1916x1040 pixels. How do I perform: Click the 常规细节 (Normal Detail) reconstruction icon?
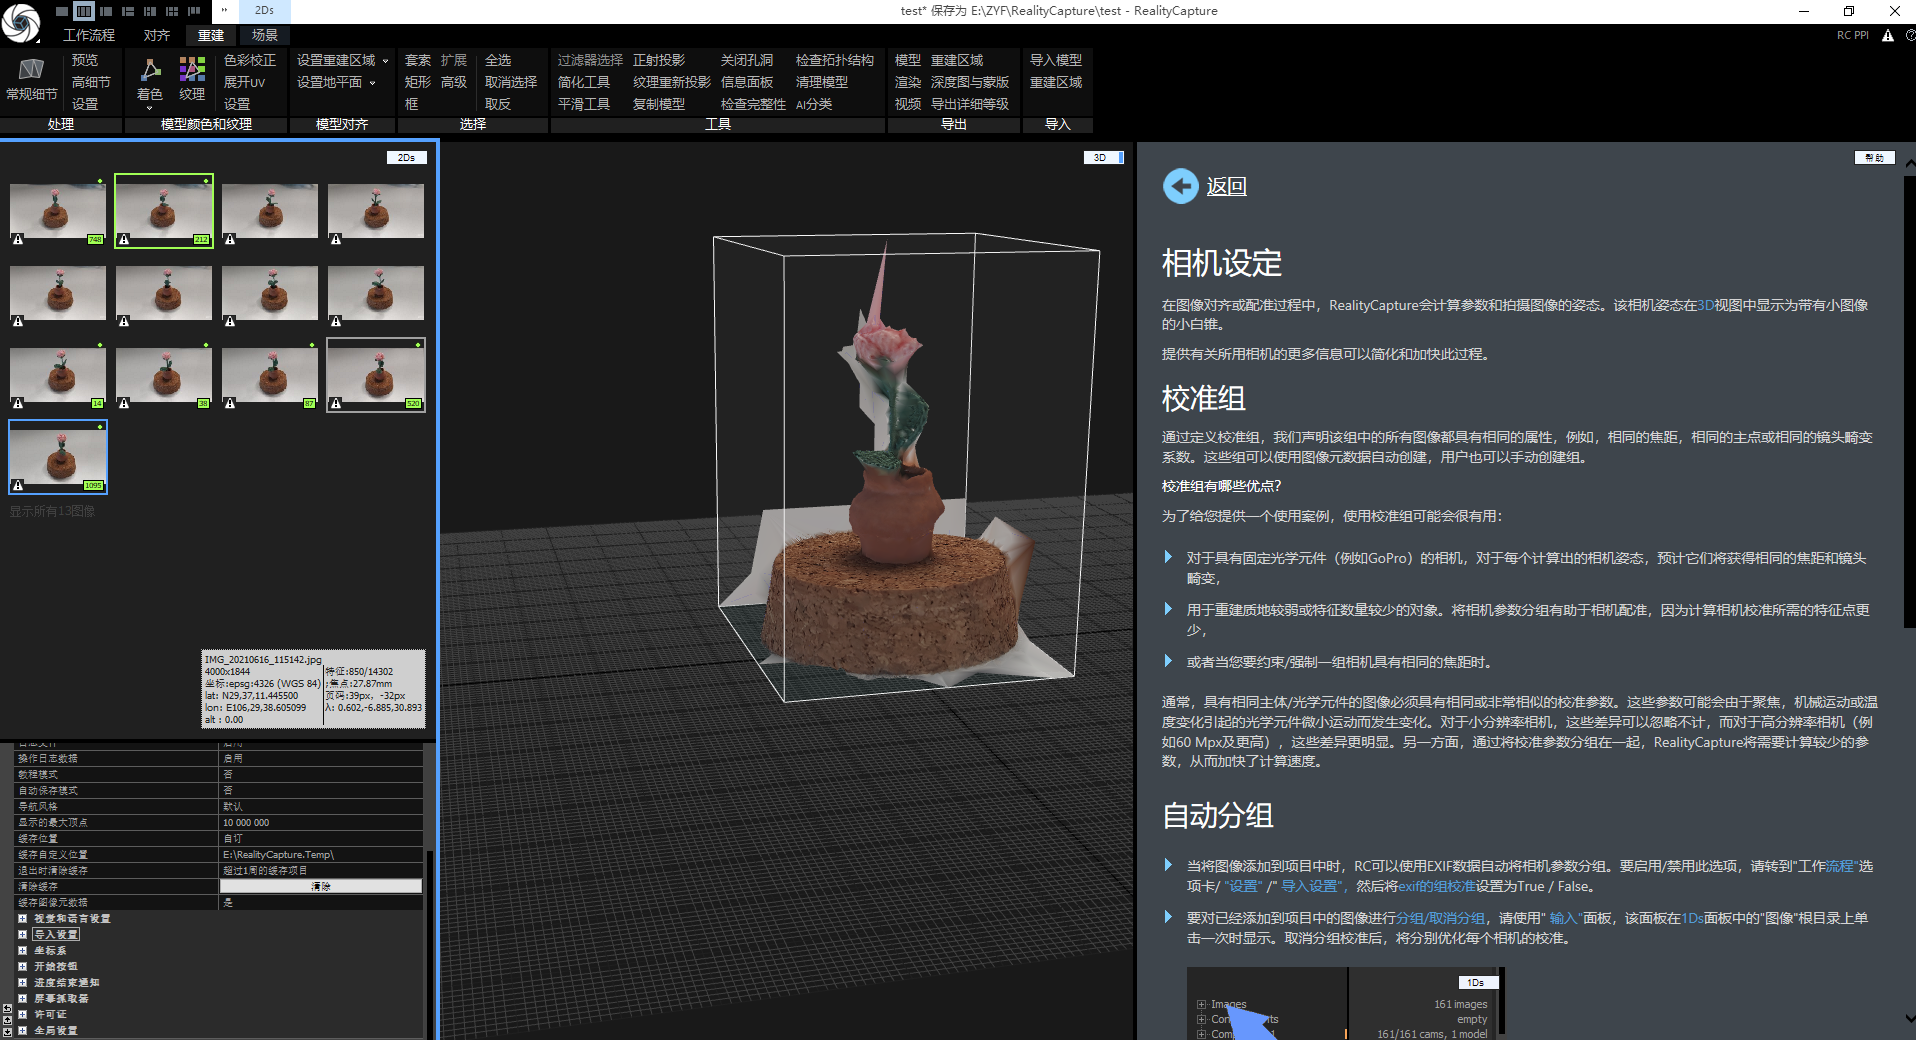click(31, 69)
